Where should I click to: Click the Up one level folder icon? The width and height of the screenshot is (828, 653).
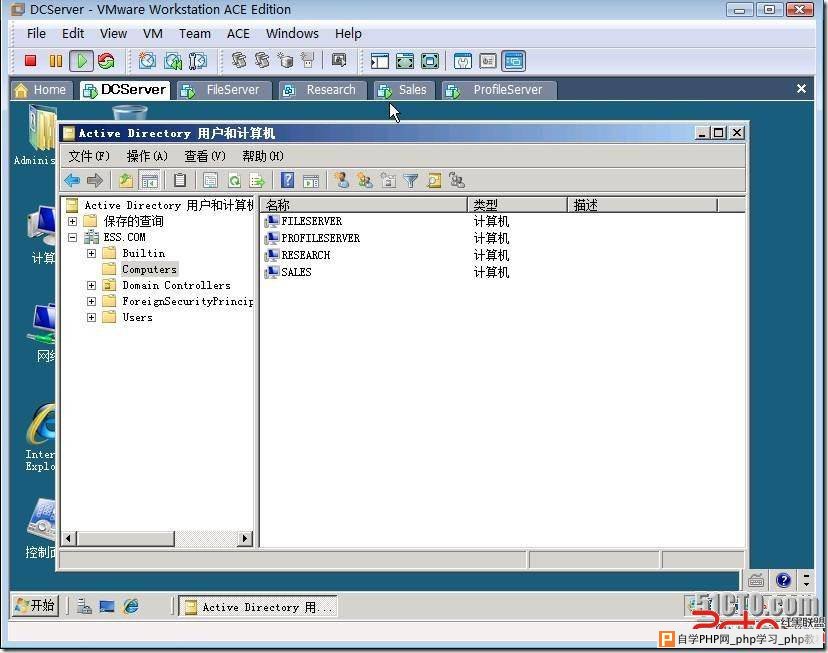[x=126, y=181]
